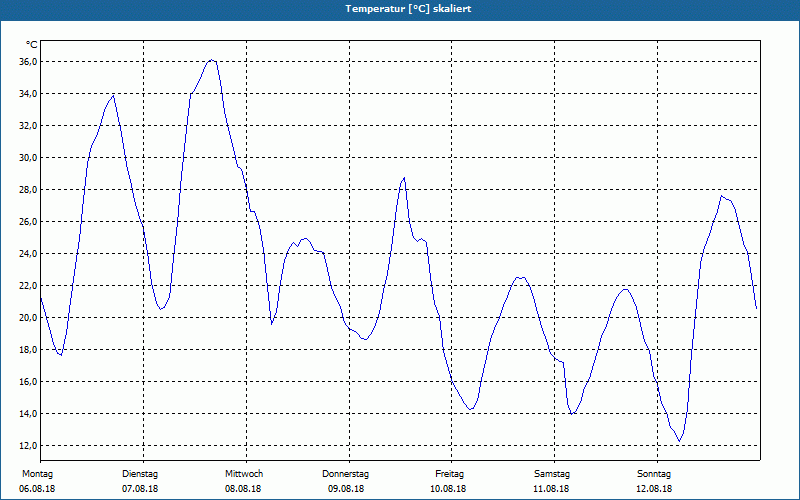
Task: Click the Montag day label
Action: pos(37,474)
